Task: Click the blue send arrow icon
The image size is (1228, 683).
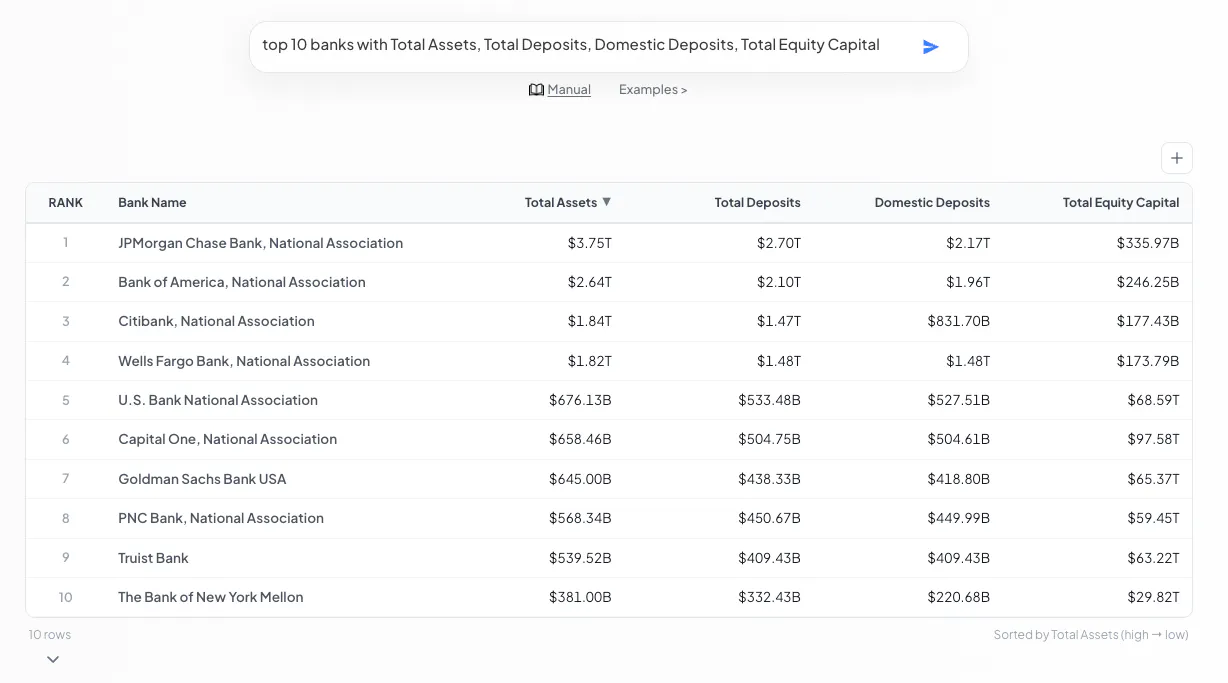Action: (930, 47)
